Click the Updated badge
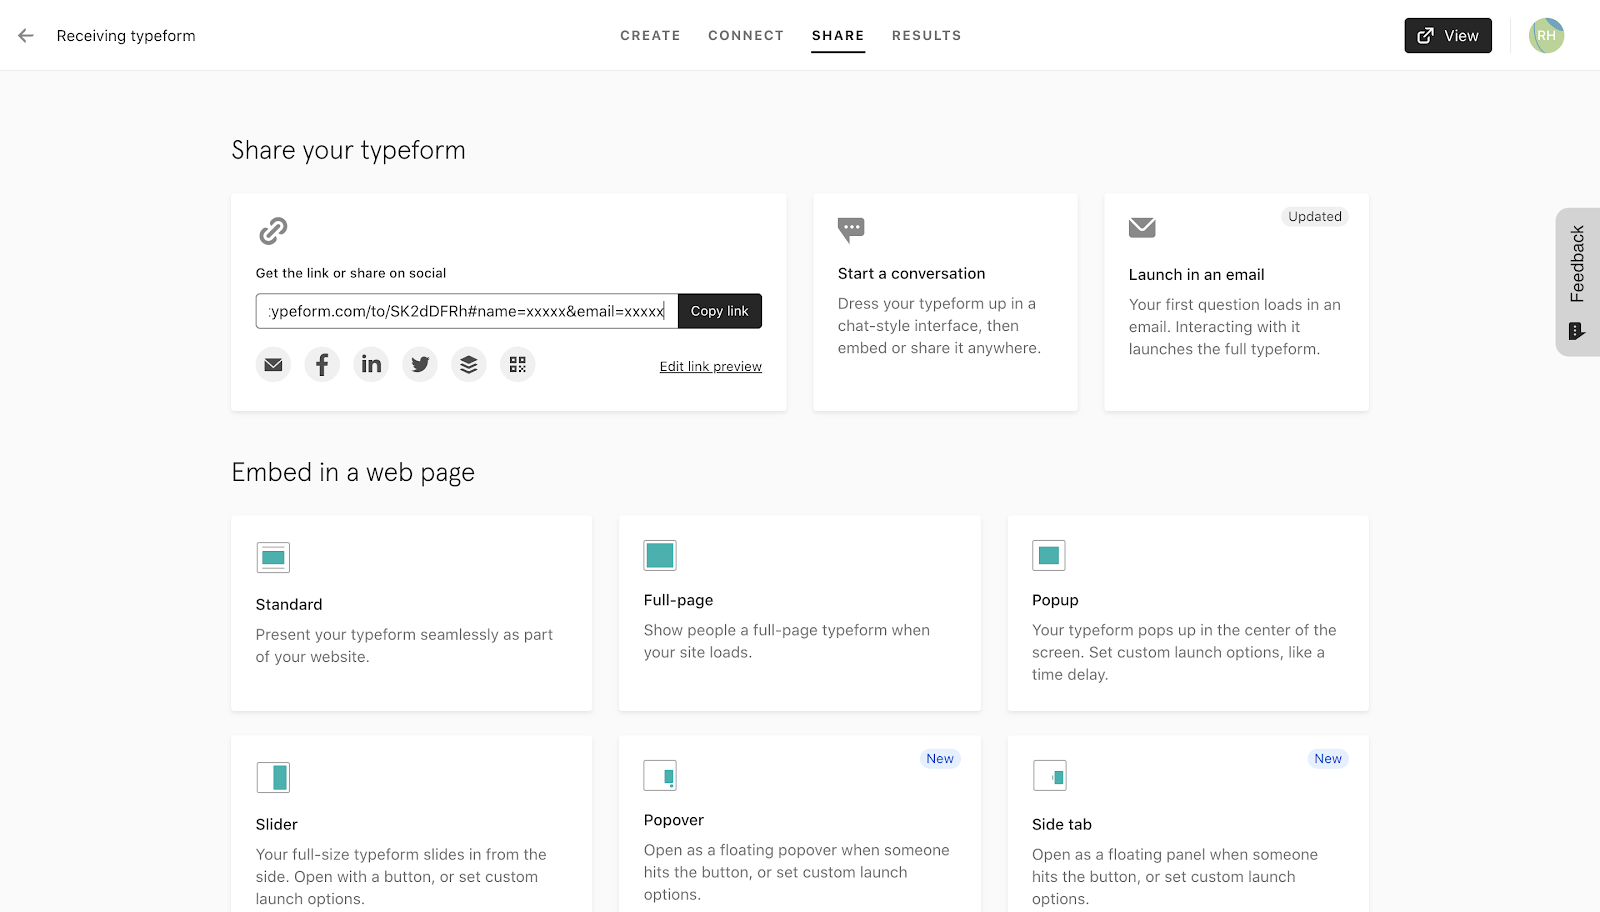This screenshot has width=1600, height=912. [x=1315, y=217]
